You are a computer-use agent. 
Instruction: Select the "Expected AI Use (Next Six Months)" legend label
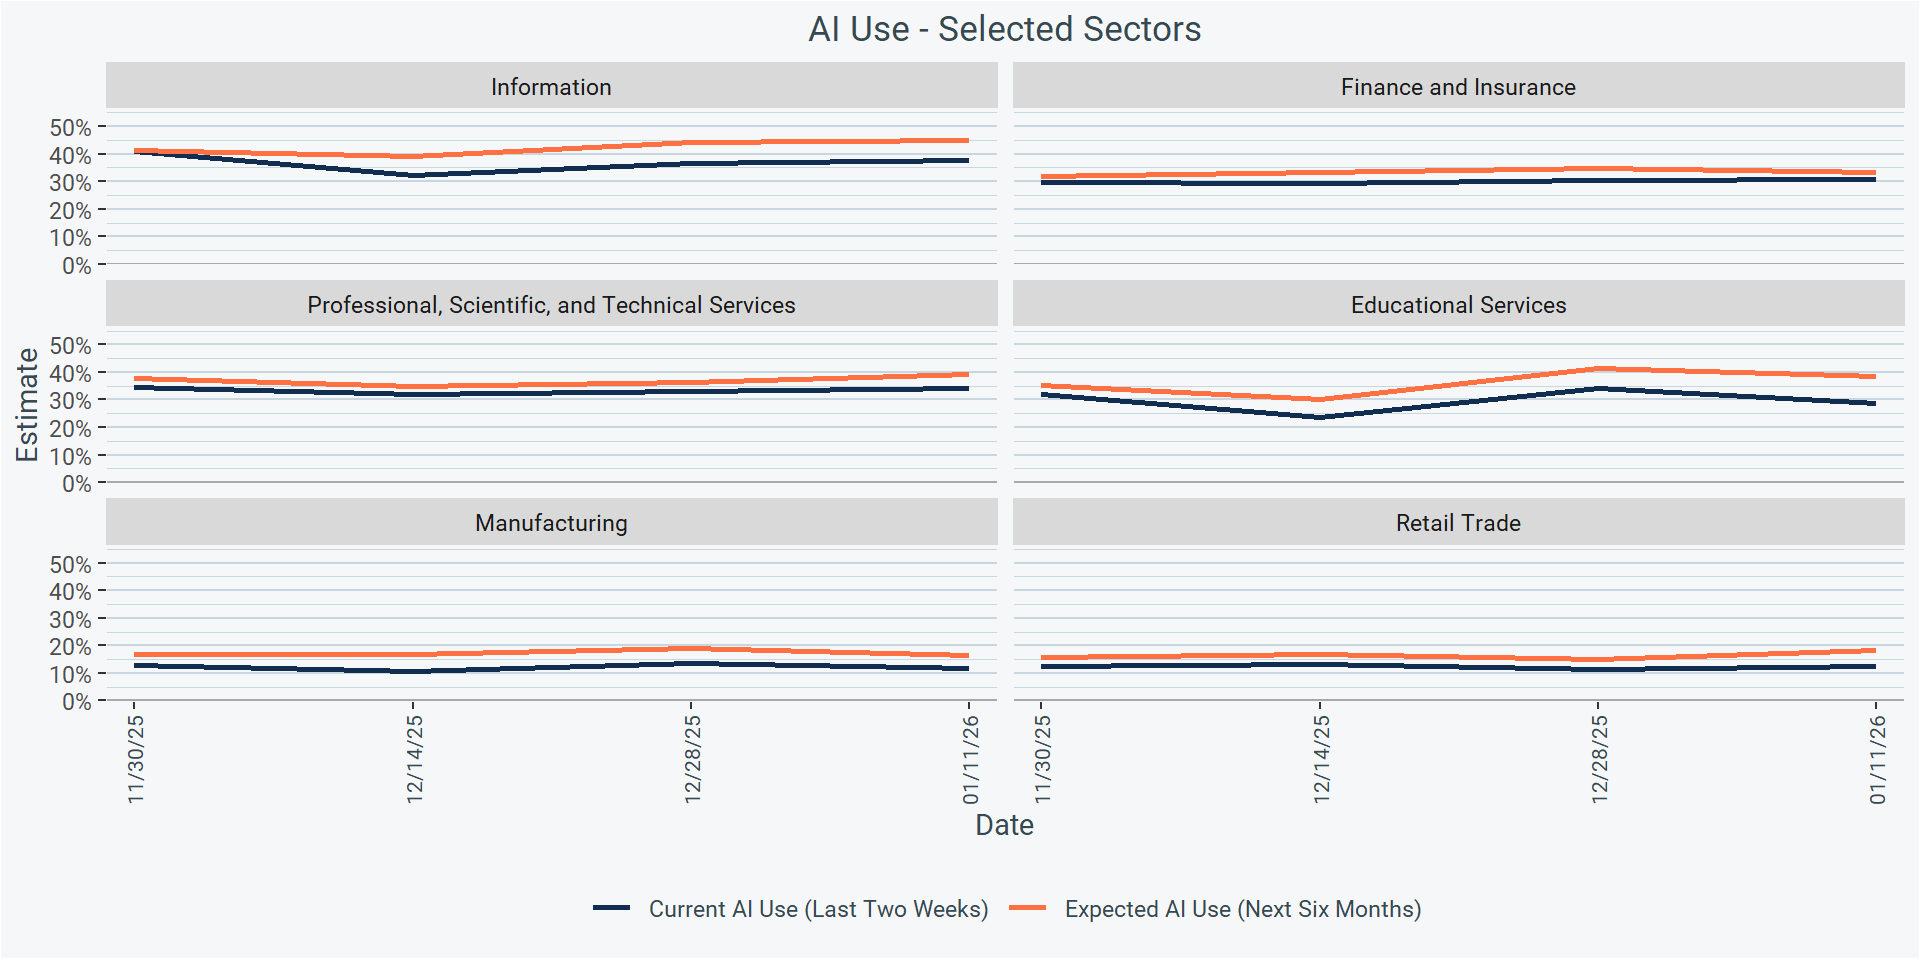[x=1242, y=909]
